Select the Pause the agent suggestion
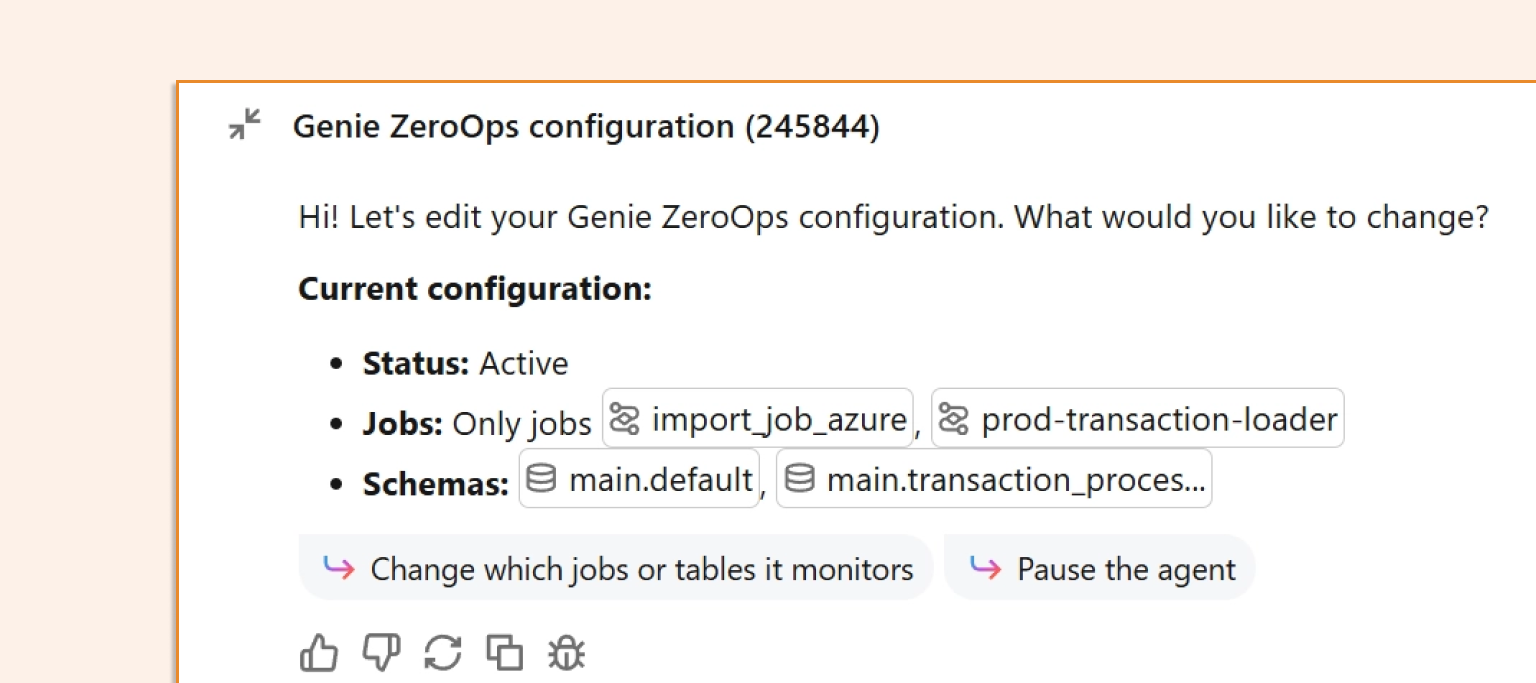The height and width of the screenshot is (683, 1536). click(1100, 568)
